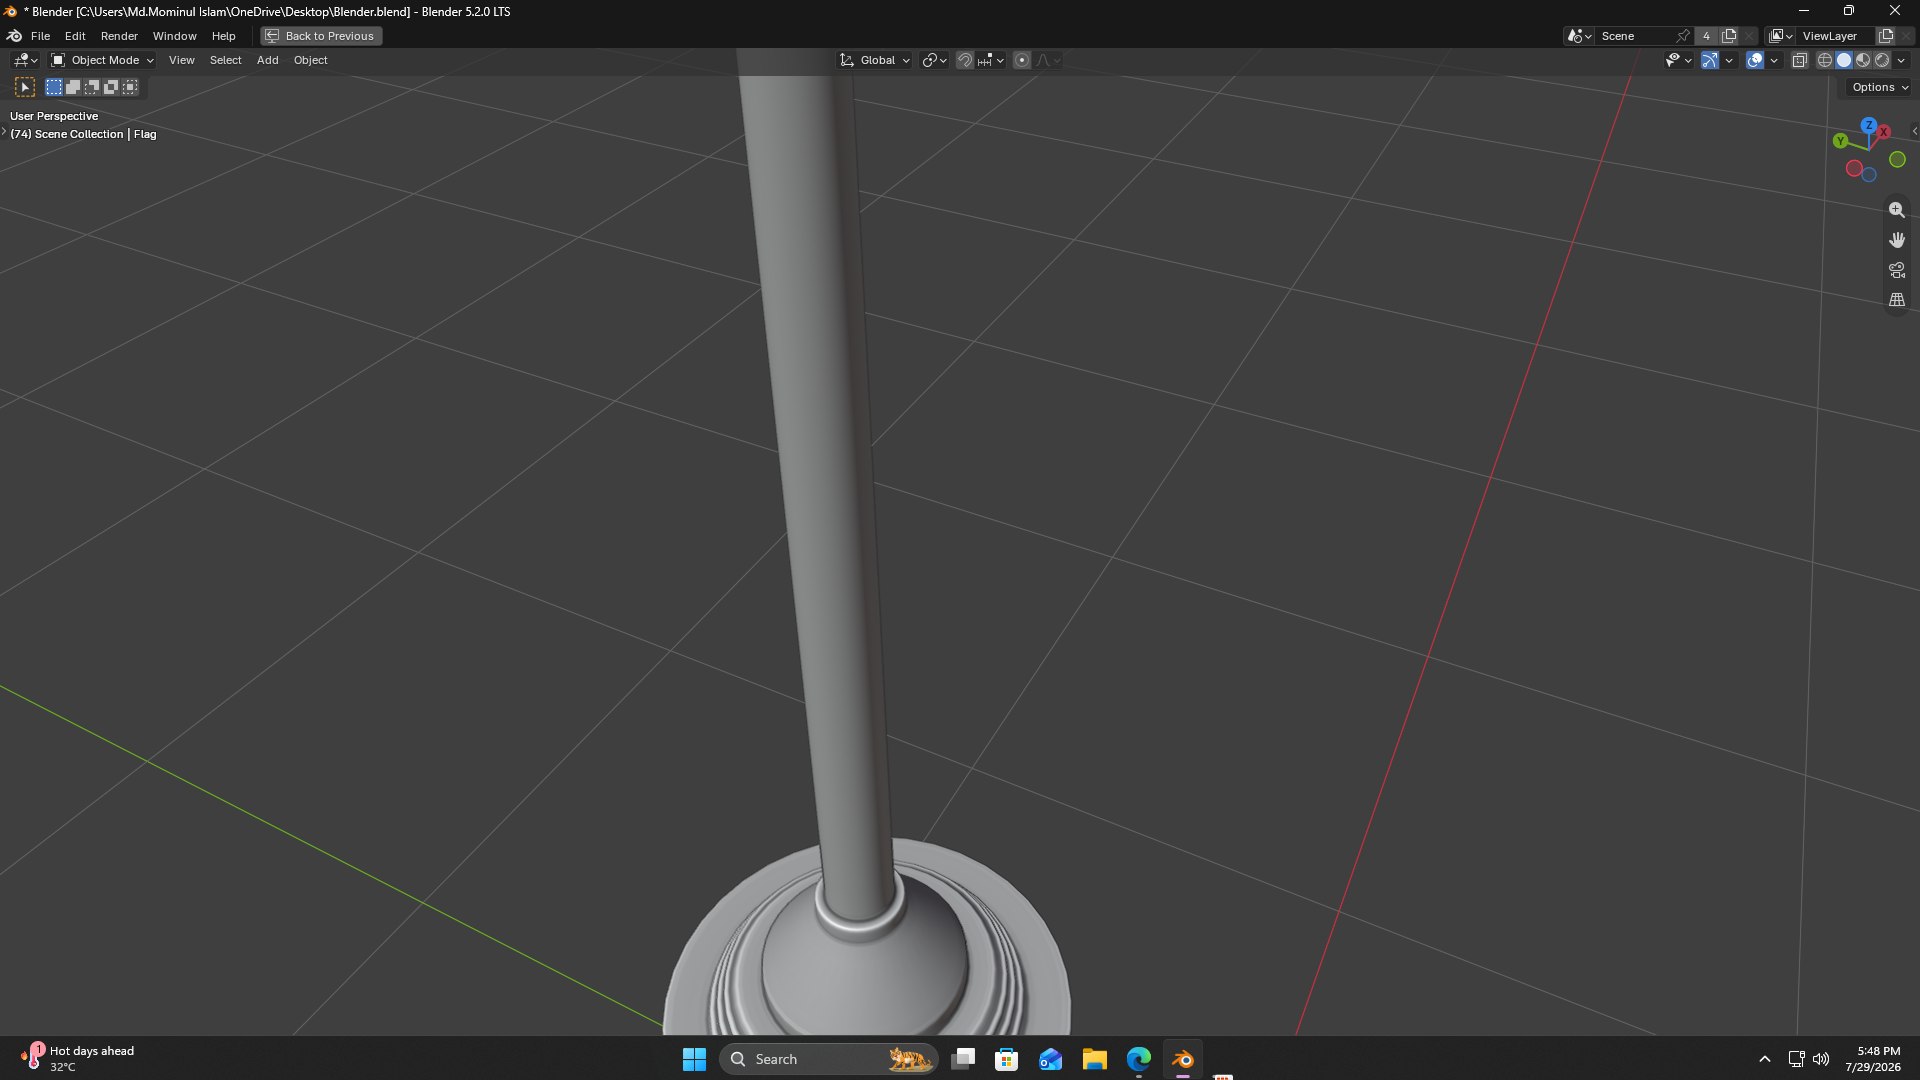Open the Options dropdown

point(1880,87)
